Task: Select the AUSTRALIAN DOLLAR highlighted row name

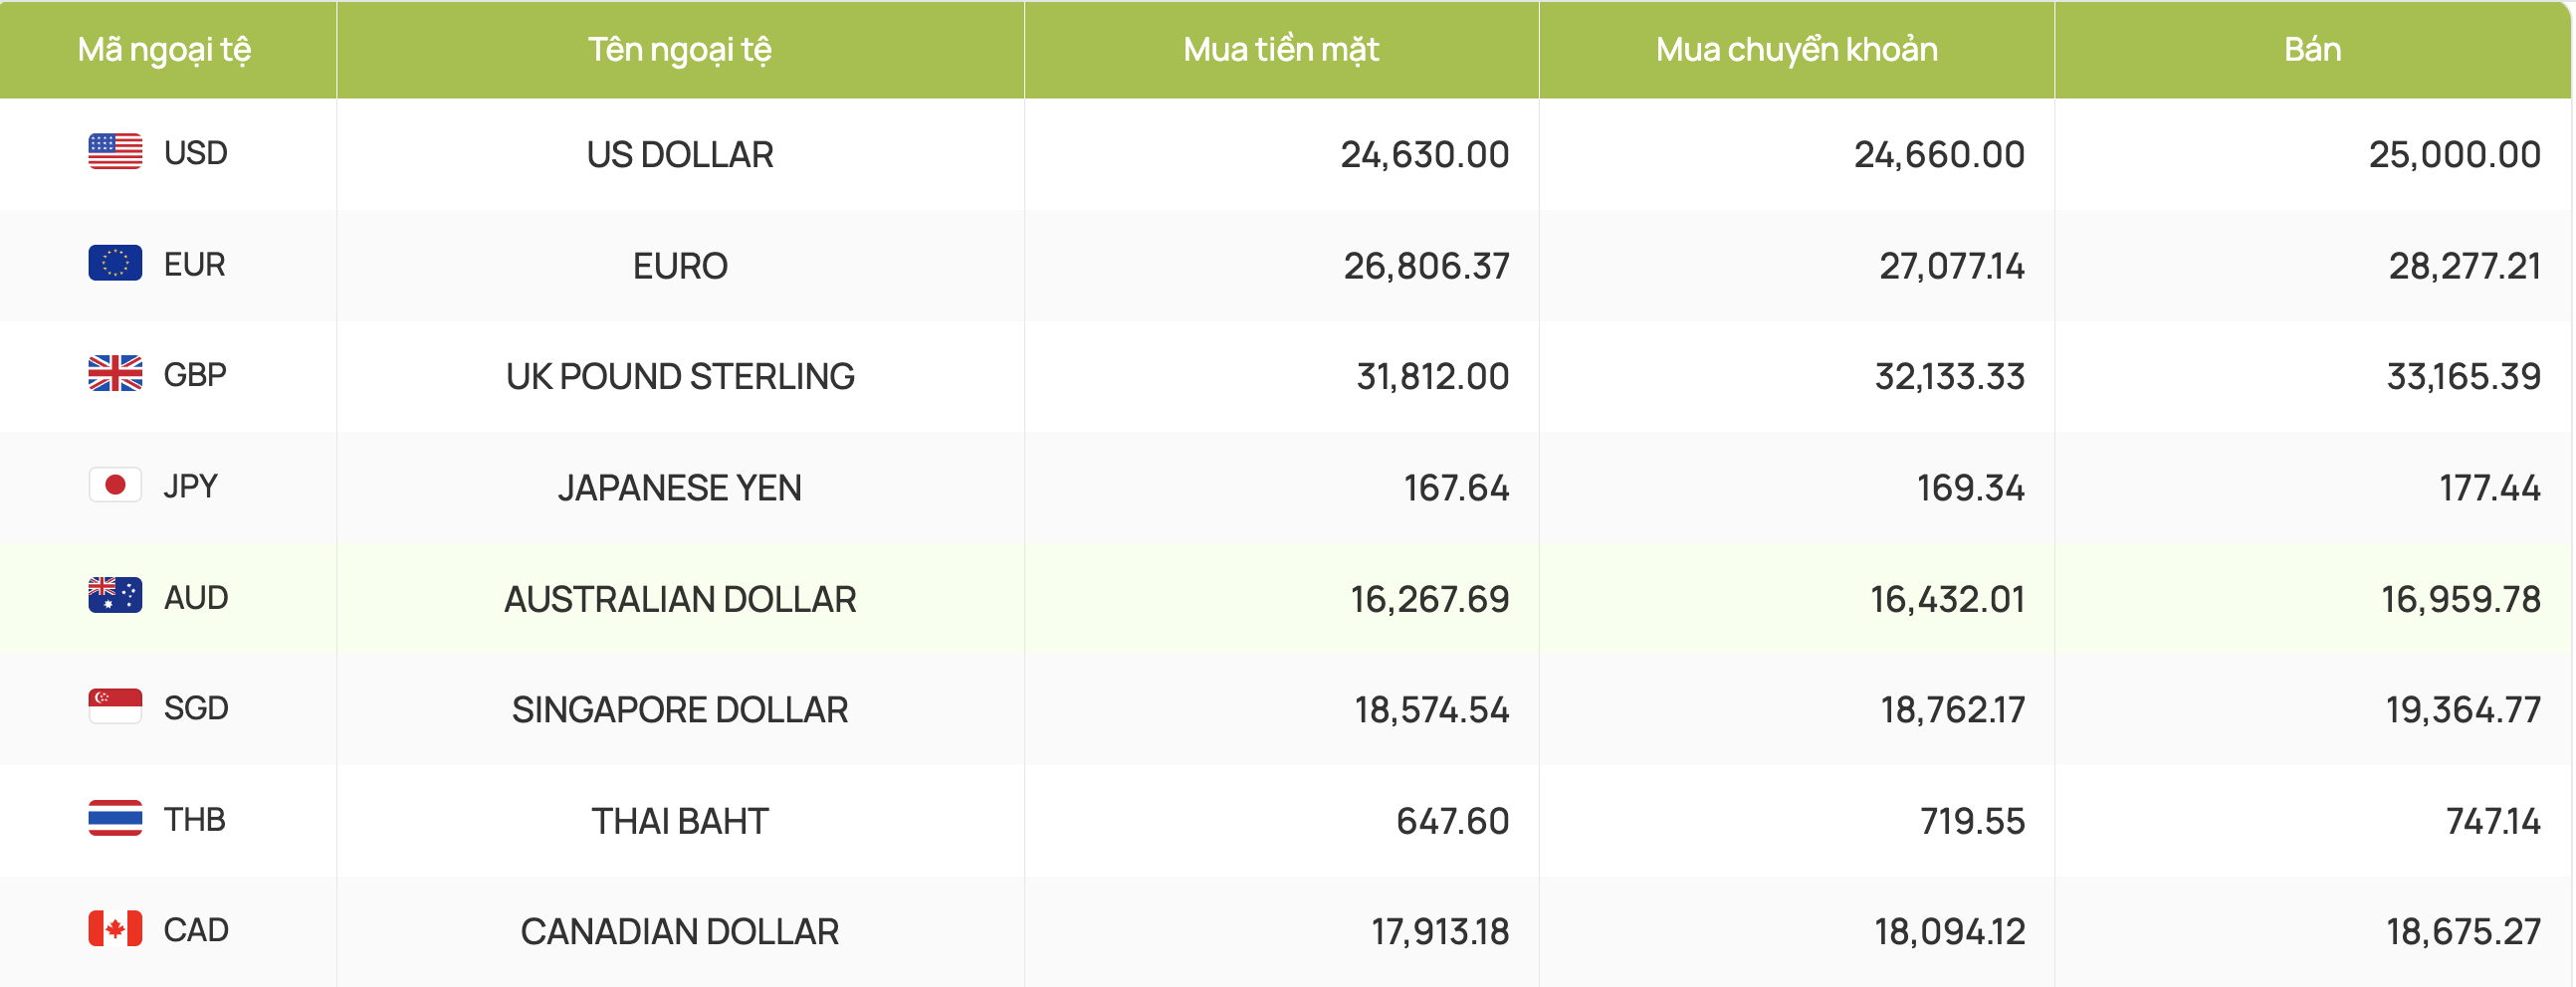Action: (680, 599)
